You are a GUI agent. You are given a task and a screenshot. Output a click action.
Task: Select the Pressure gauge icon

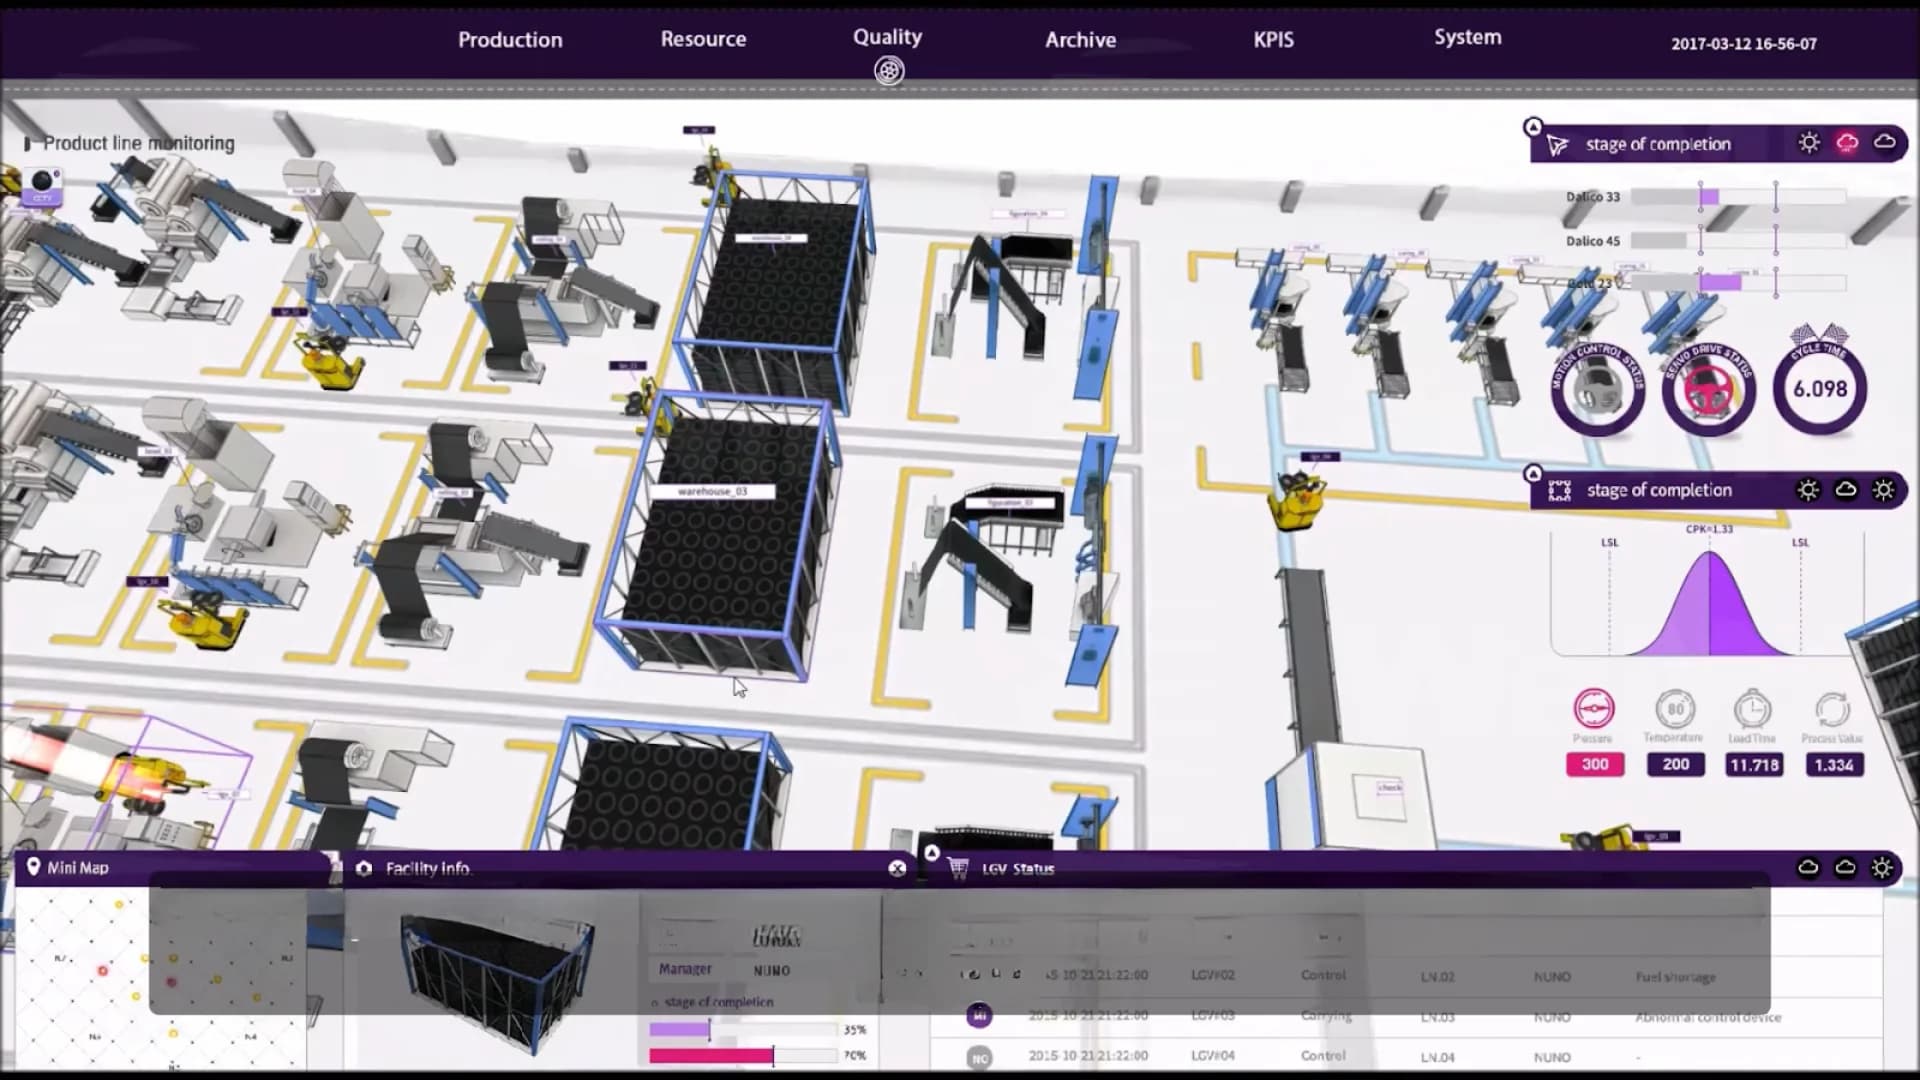coord(1594,708)
